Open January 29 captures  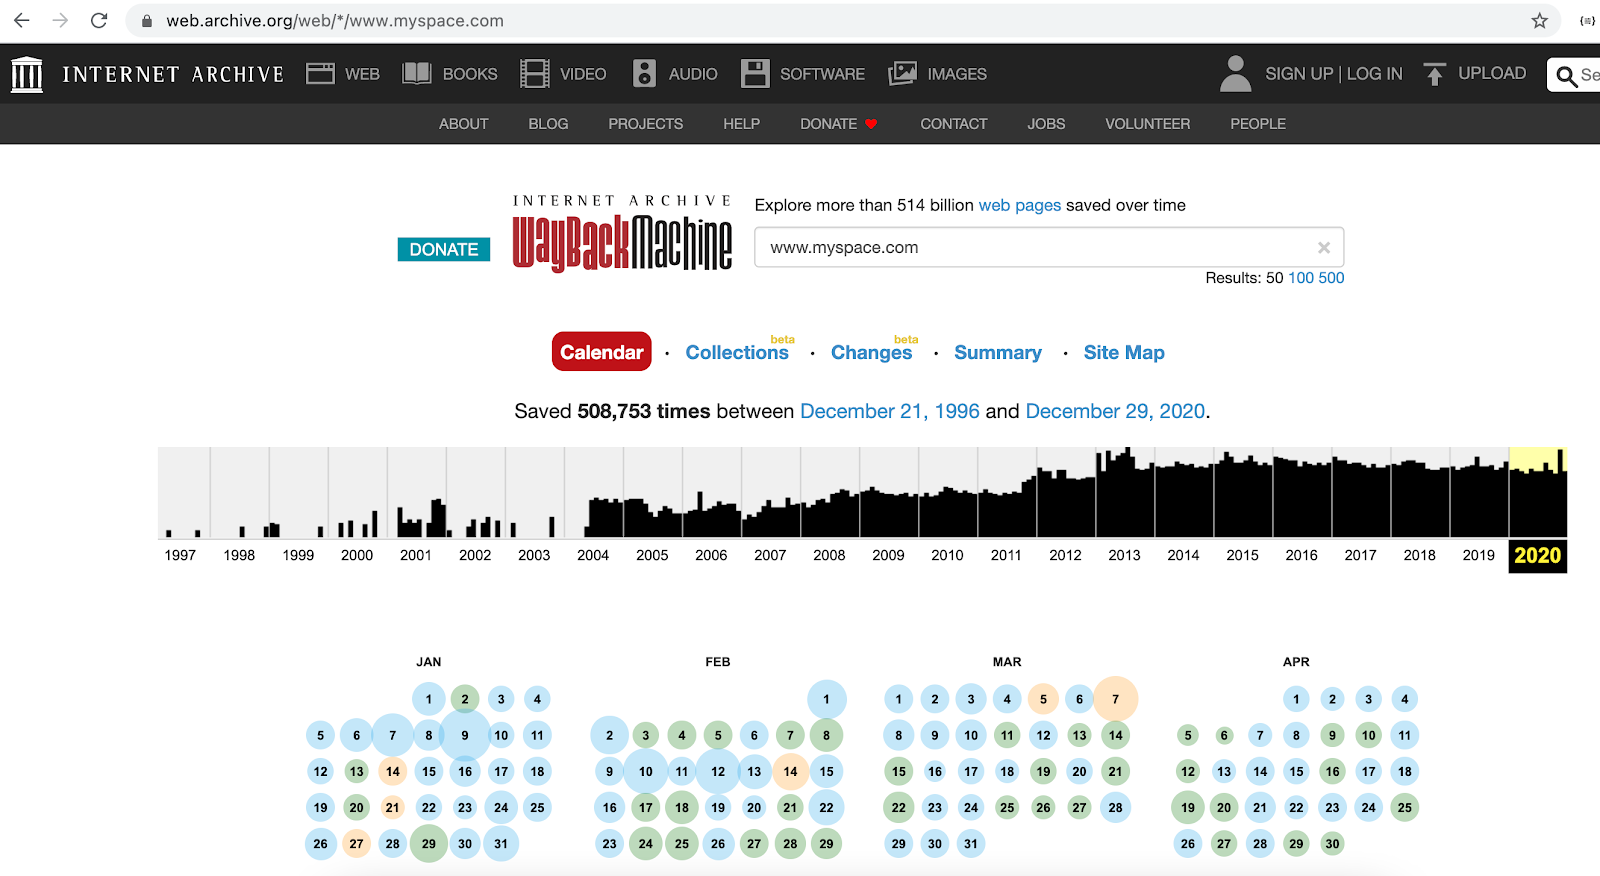429,843
